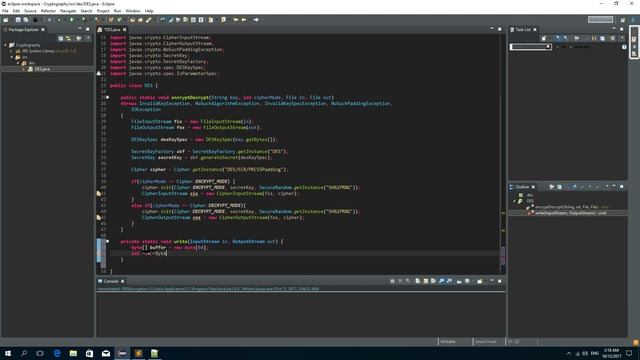Focus the Quick Access field
The image size is (640, 360).
pos(600,19)
